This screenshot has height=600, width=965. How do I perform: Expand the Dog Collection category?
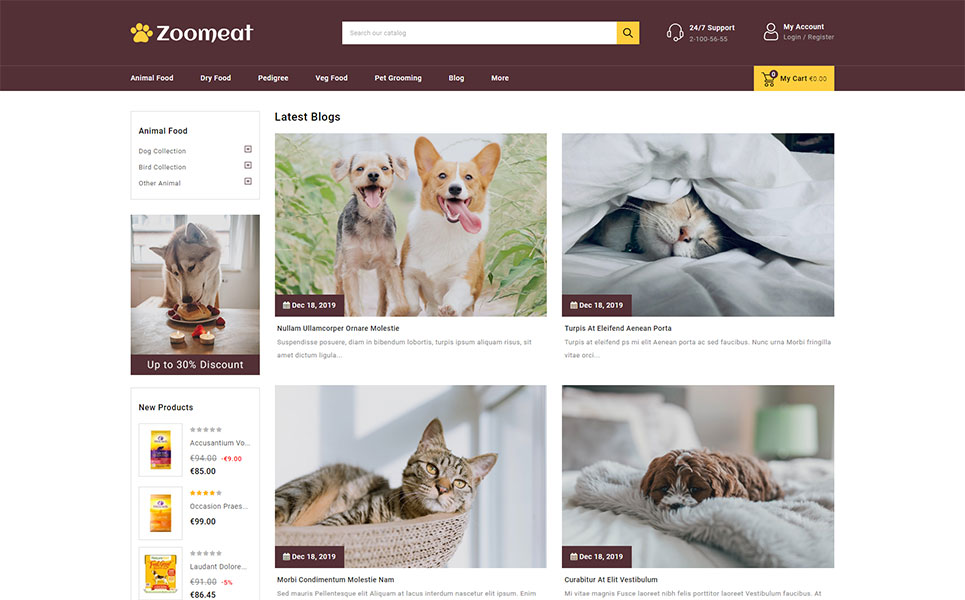pos(248,150)
